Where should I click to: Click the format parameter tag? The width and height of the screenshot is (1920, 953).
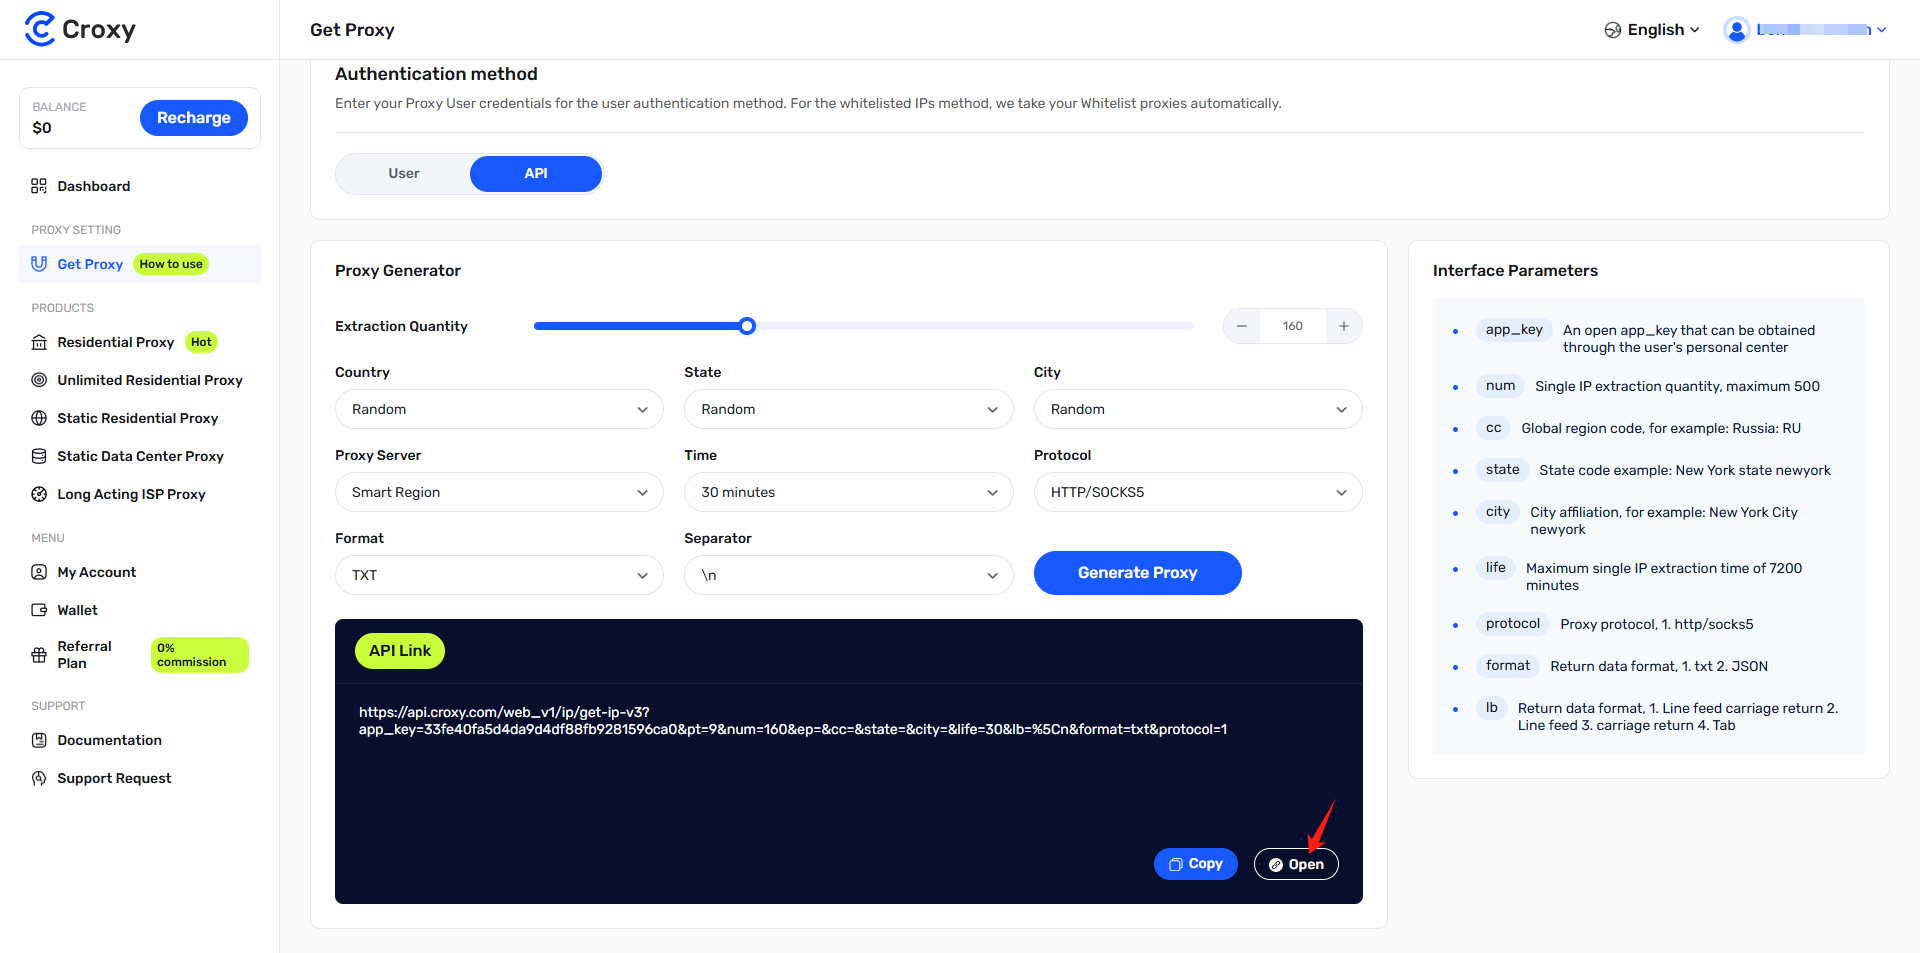[1508, 666]
